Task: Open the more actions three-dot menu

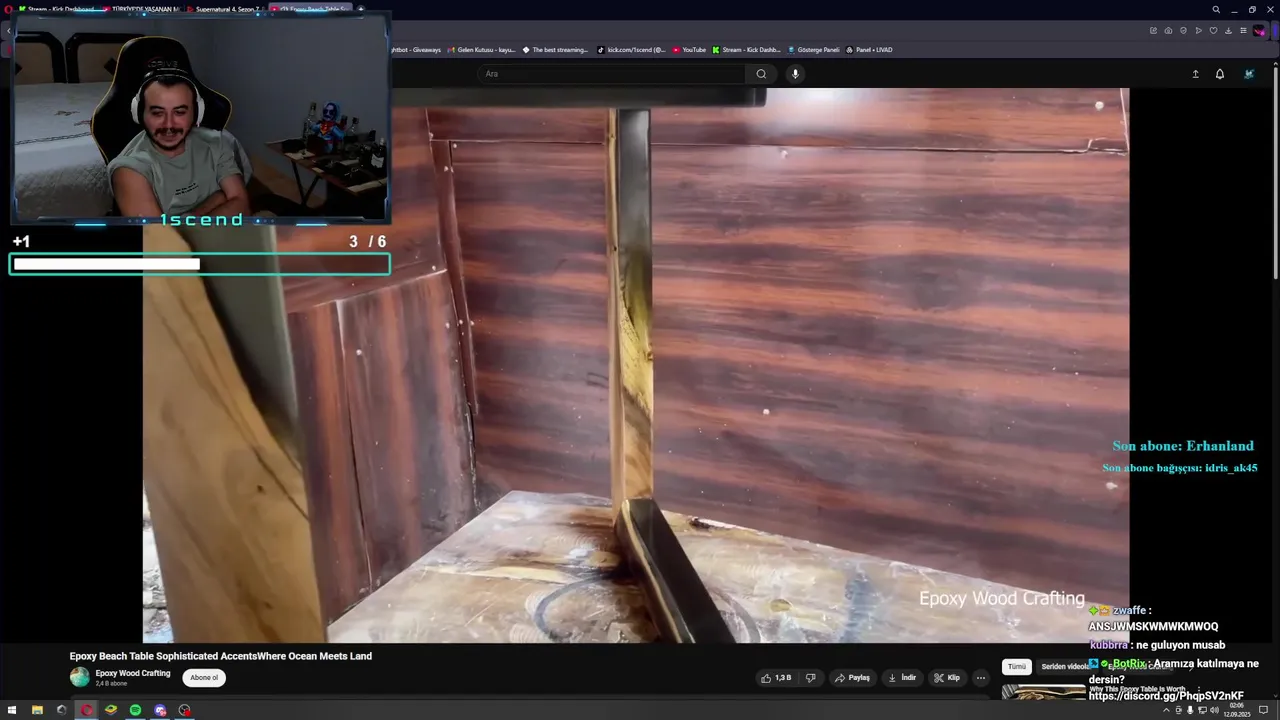Action: point(981,678)
